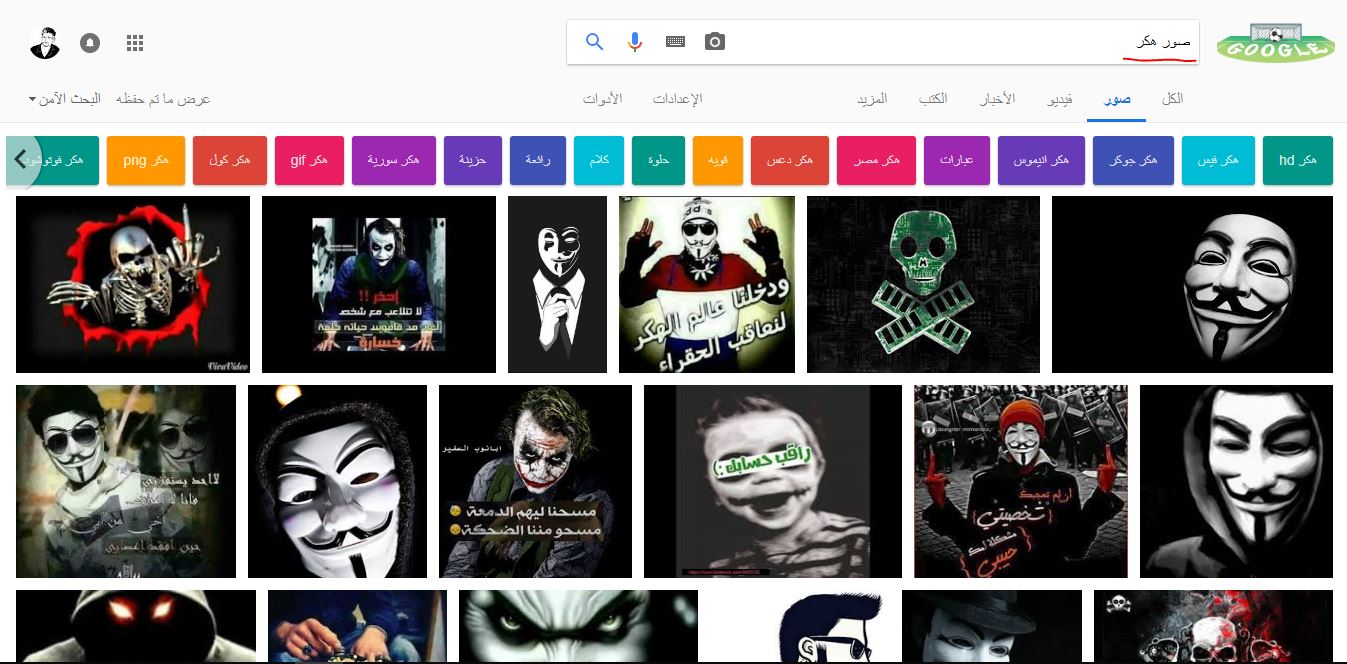
Task: Select the هكر كول suggestion chip
Action: click(229, 161)
